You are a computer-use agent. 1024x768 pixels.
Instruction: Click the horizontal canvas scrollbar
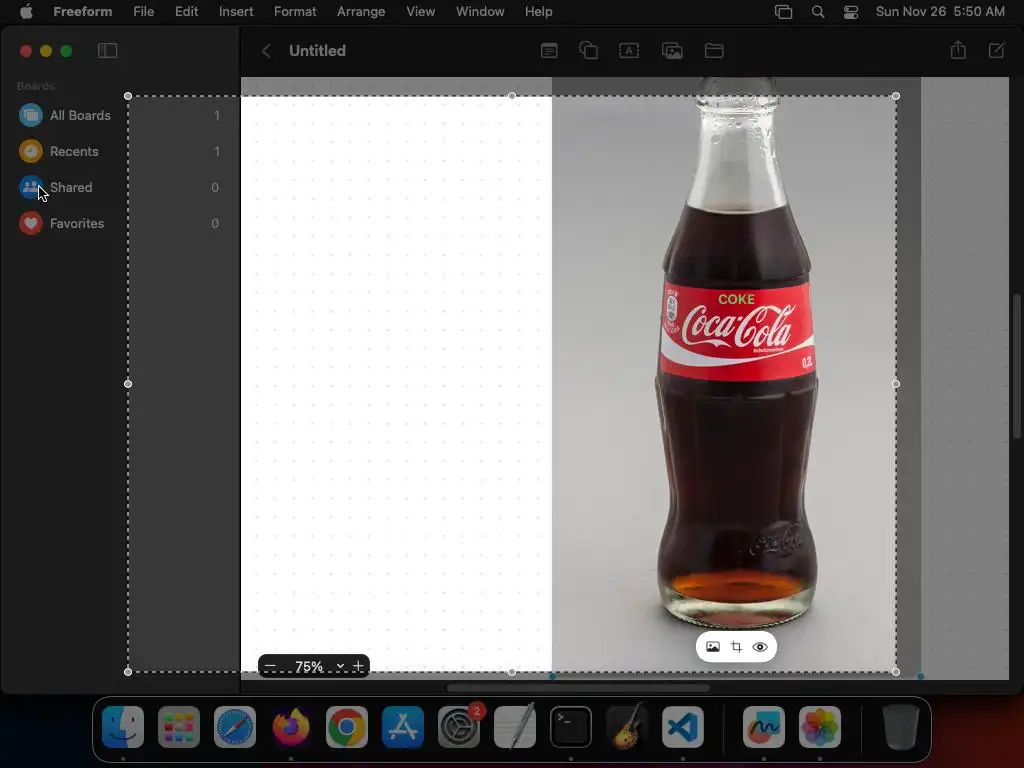tap(578, 688)
